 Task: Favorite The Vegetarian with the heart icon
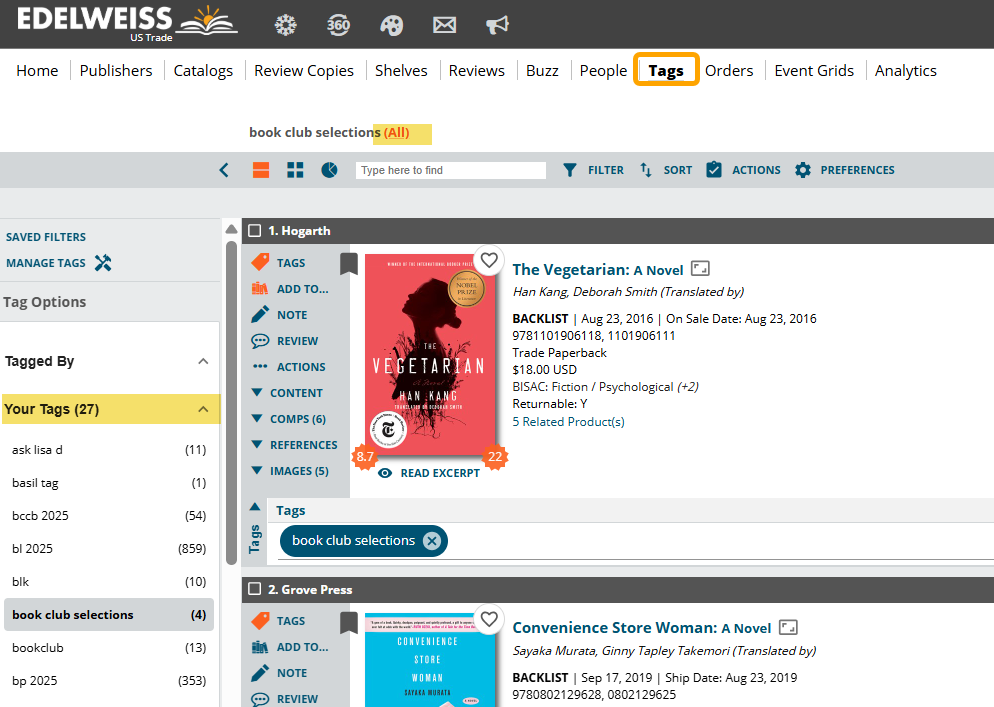pyautogui.click(x=488, y=260)
